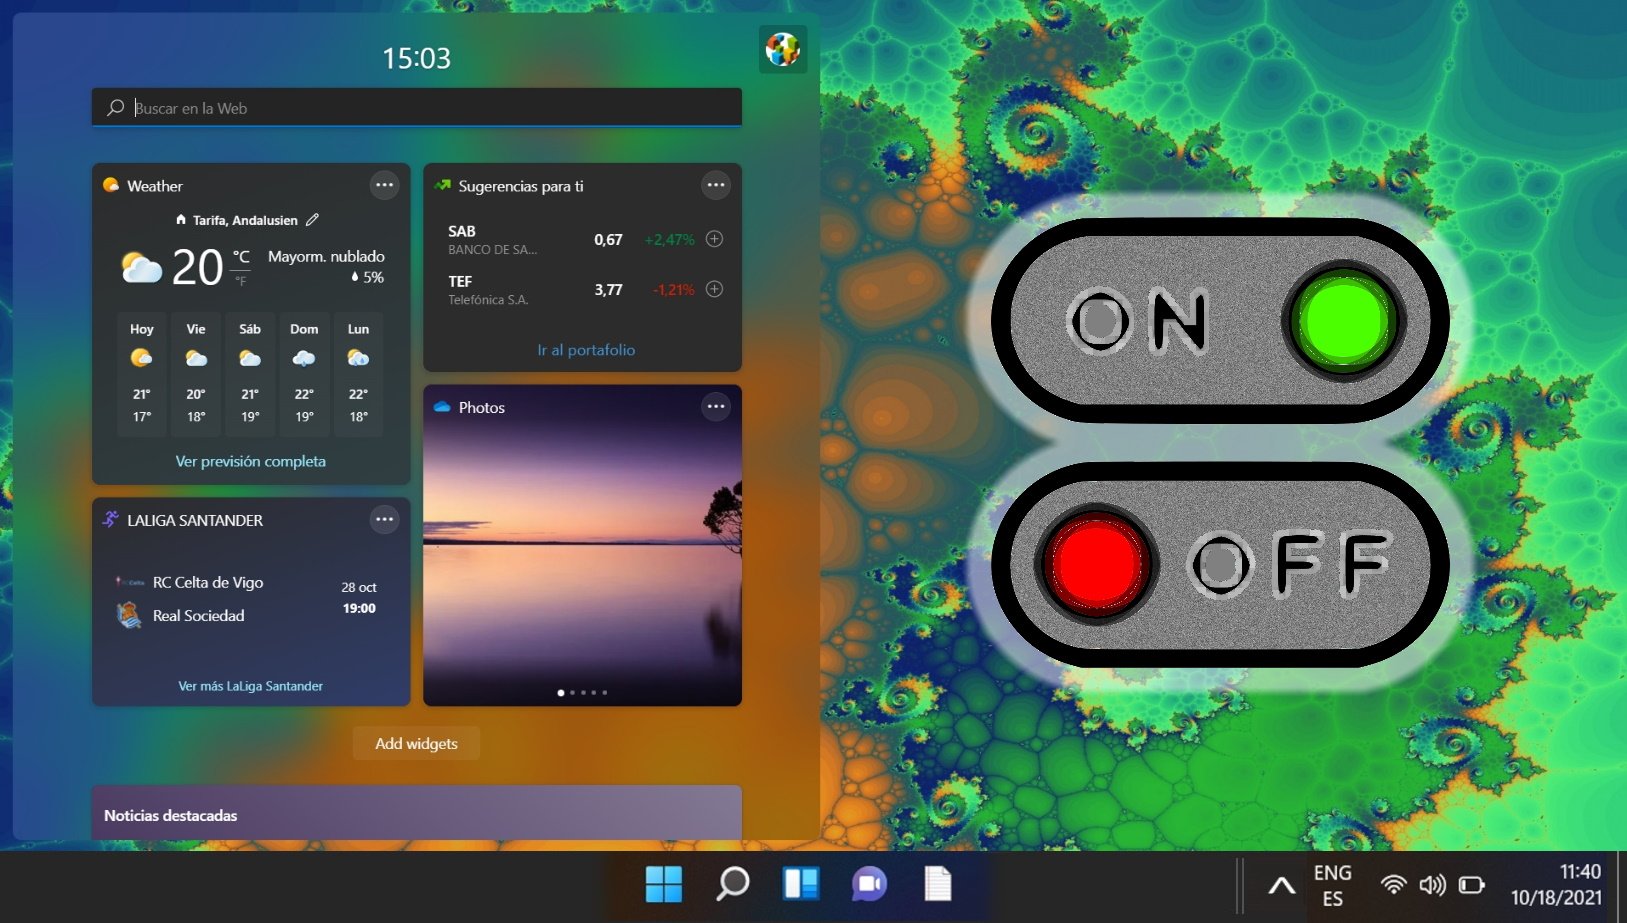Open the Teams chat icon on the taskbar
The image size is (1627, 923).
click(x=868, y=884)
